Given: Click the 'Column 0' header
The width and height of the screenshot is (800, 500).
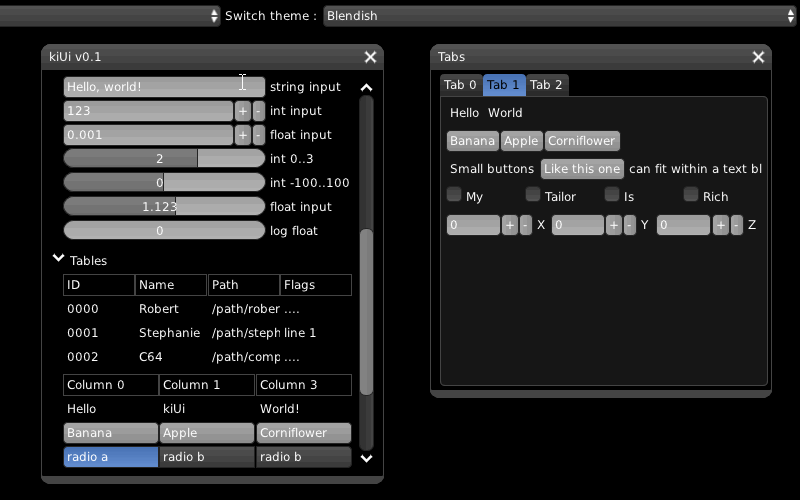Looking at the screenshot, I should click(x=111, y=385).
